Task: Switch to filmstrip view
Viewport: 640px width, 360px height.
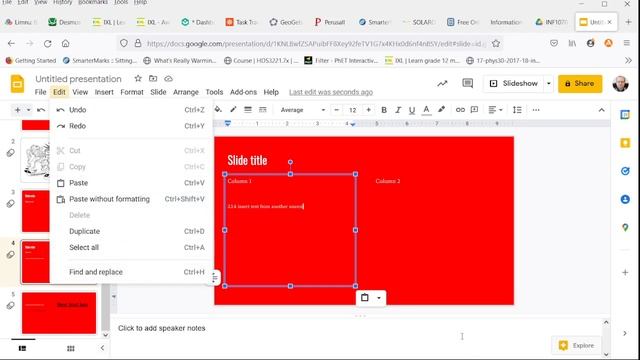Action: click(22, 348)
